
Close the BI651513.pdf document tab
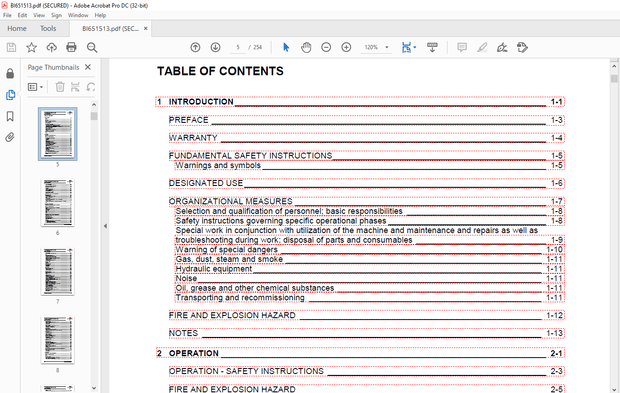pos(146,28)
